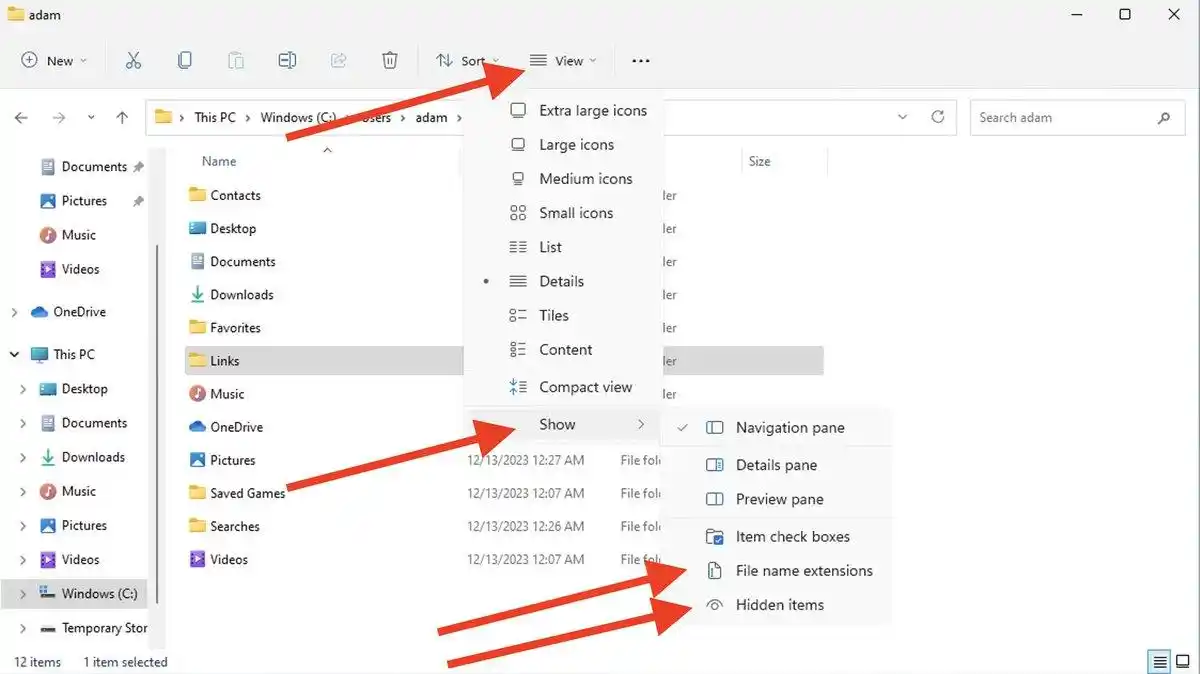Click the Rename icon in toolbar
1200x674 pixels.
click(287, 61)
